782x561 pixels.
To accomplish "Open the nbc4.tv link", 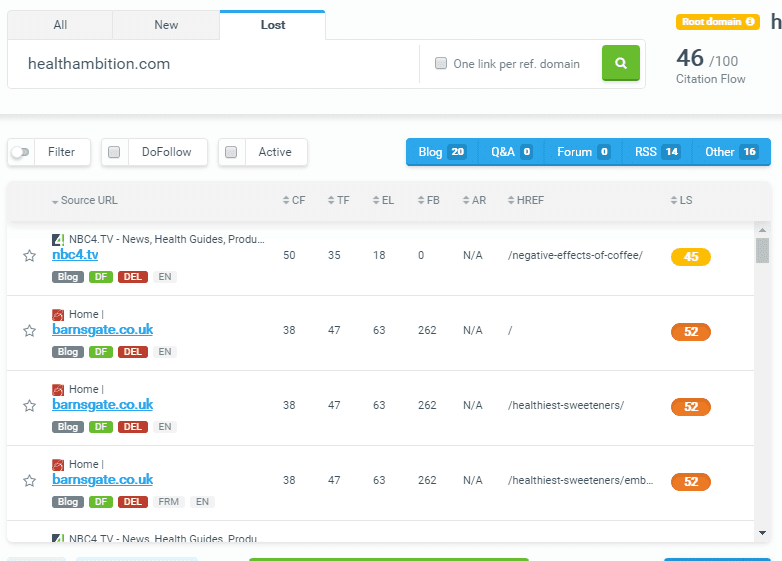I will coord(75,255).
